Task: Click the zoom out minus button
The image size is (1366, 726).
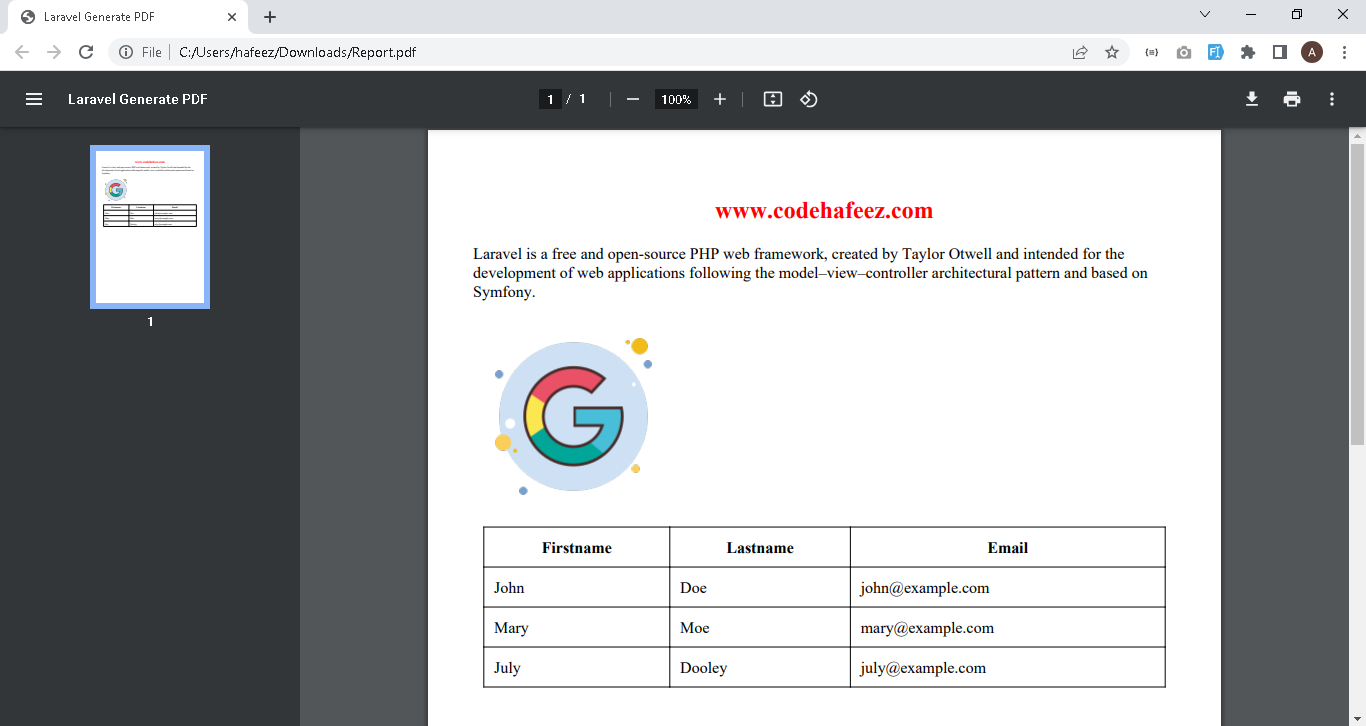Action: [x=632, y=99]
